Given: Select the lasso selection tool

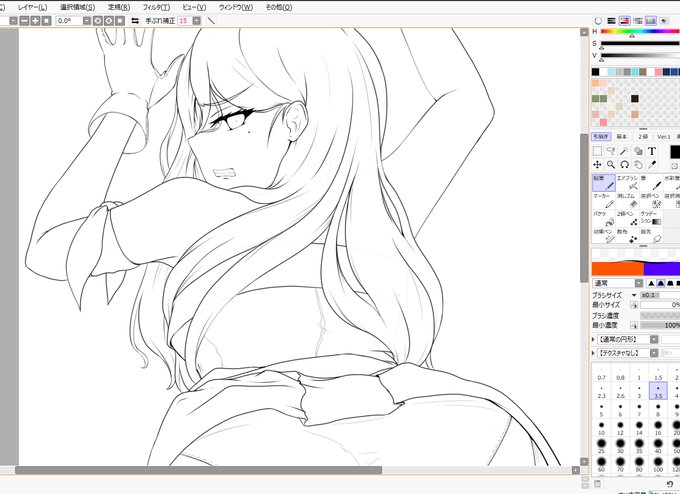Looking at the screenshot, I should (x=611, y=151).
